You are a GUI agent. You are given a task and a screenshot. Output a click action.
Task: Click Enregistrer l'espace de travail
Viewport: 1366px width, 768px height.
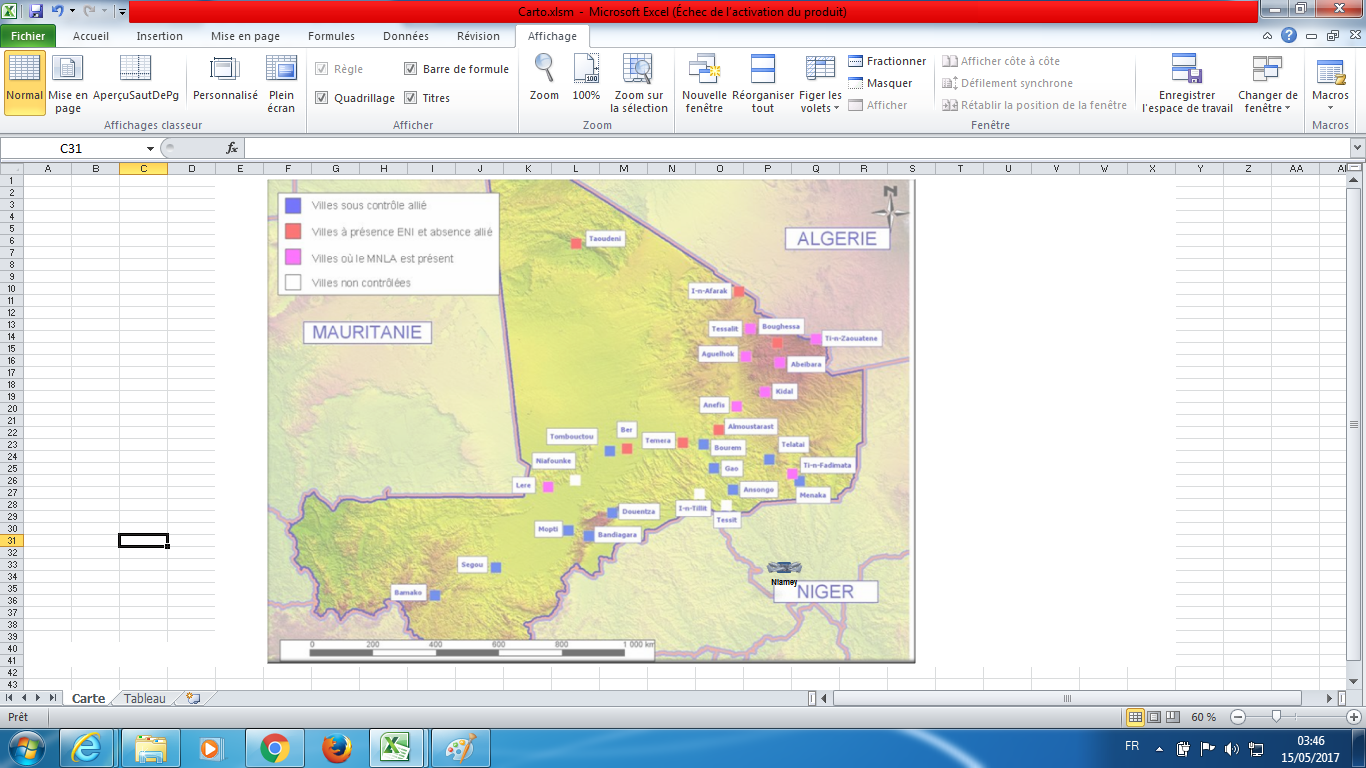[1187, 84]
